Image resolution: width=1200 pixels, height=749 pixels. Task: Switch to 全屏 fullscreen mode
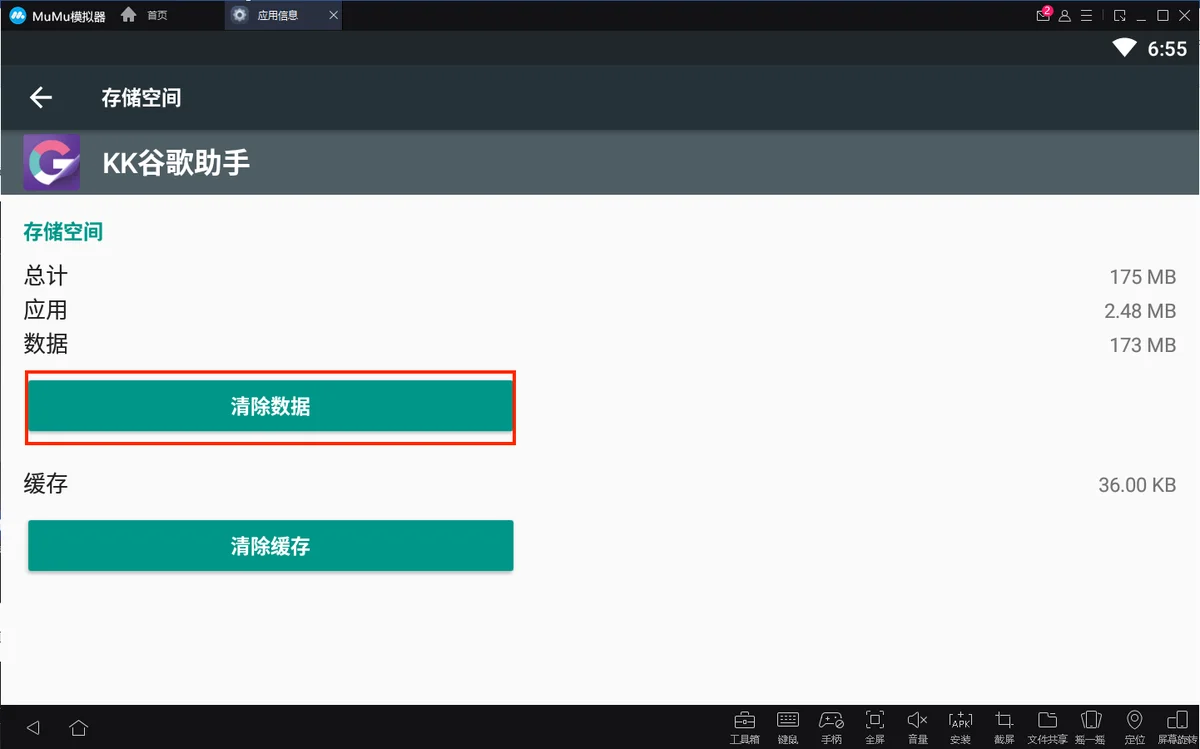click(x=875, y=726)
